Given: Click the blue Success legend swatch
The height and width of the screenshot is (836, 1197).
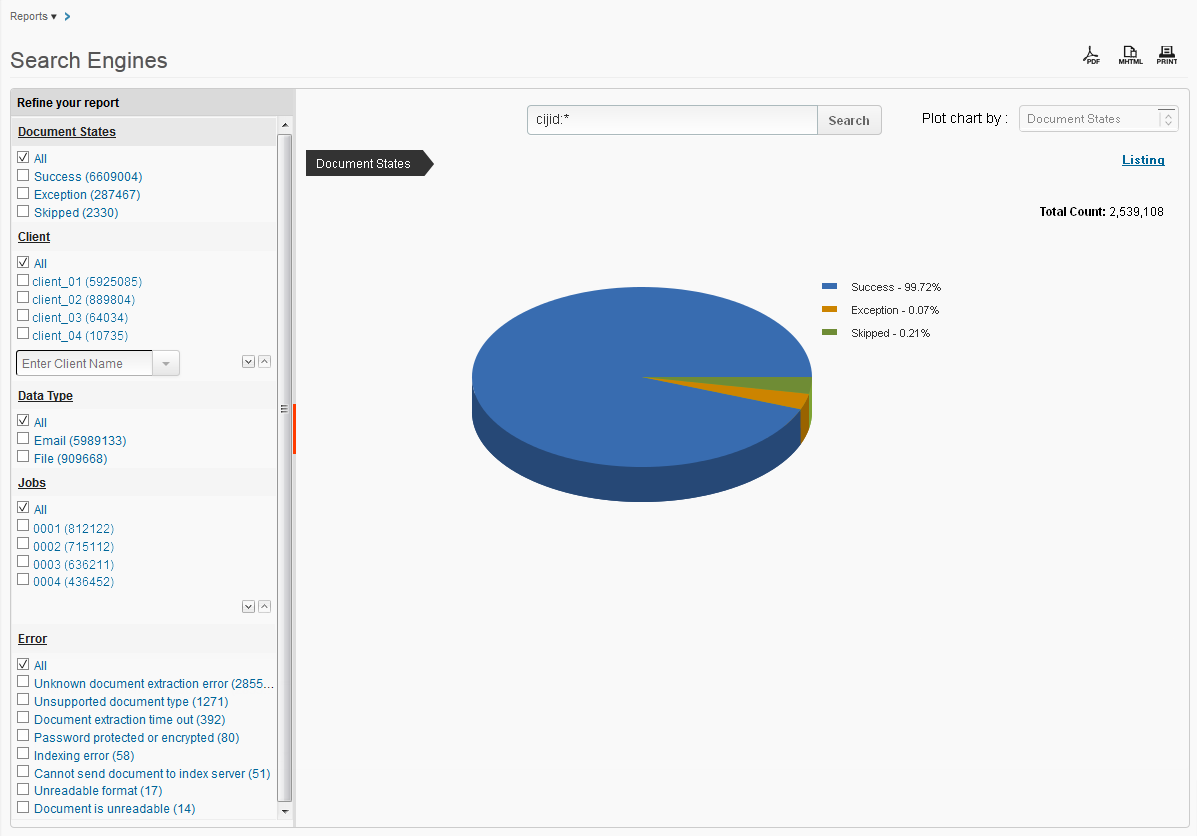Looking at the screenshot, I should pyautogui.click(x=829, y=287).
